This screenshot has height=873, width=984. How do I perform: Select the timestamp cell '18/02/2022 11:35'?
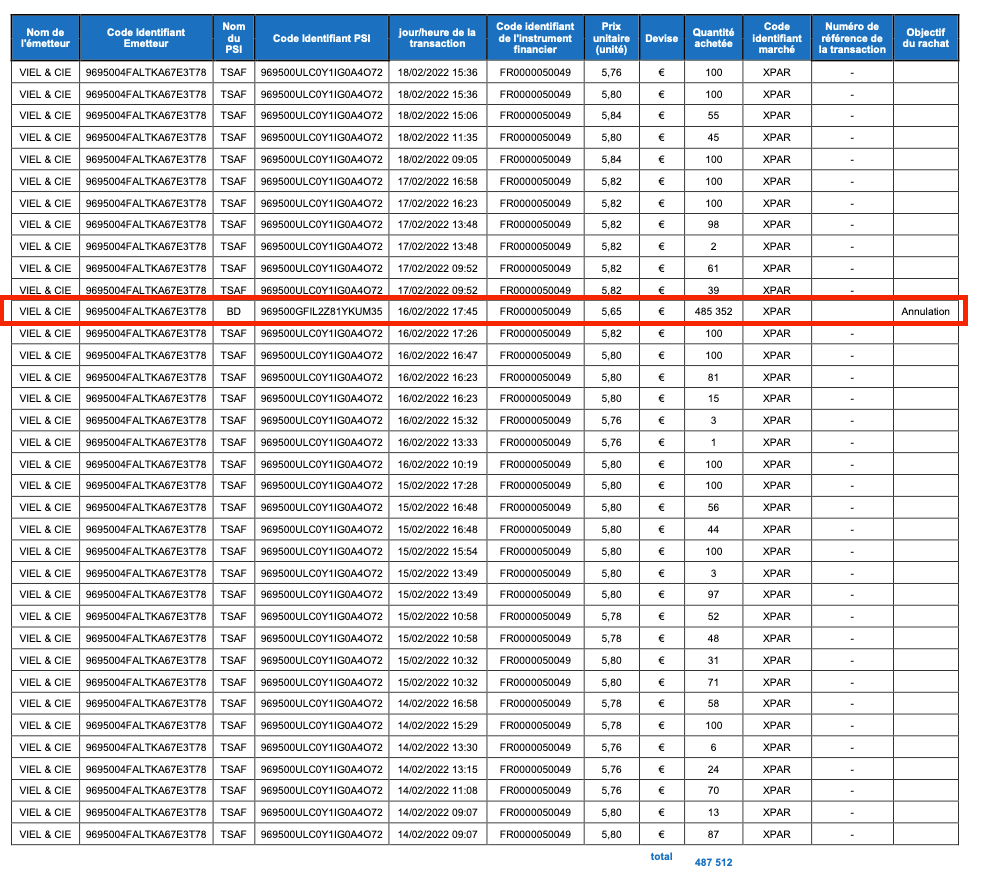pyautogui.click(x=437, y=138)
